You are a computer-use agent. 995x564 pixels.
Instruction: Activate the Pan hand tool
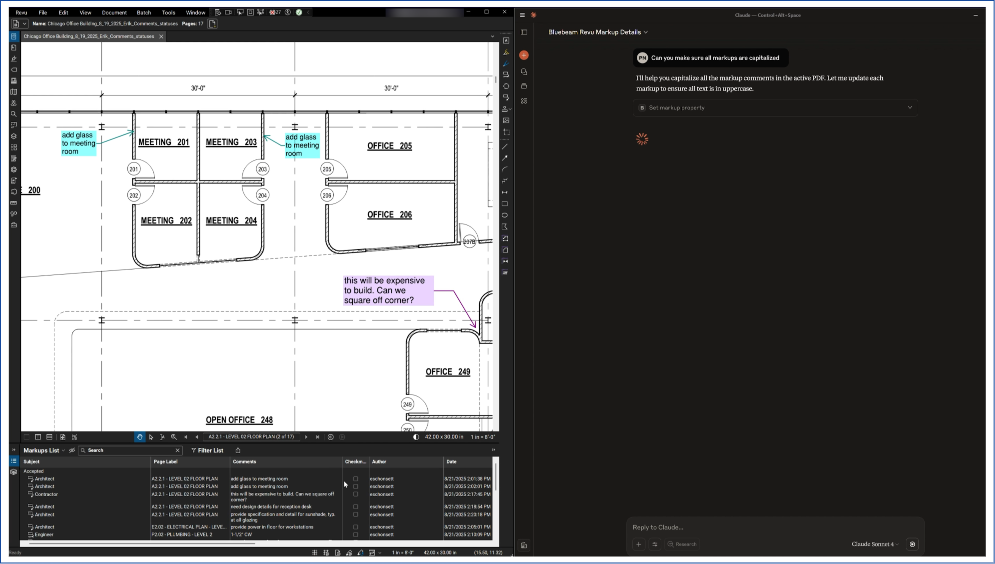point(139,436)
